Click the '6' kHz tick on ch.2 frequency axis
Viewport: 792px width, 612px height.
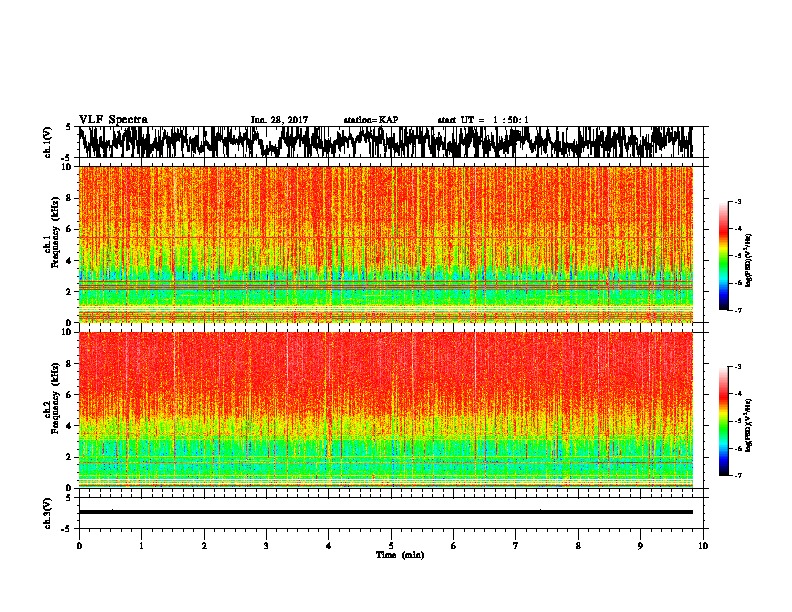click(x=69, y=395)
